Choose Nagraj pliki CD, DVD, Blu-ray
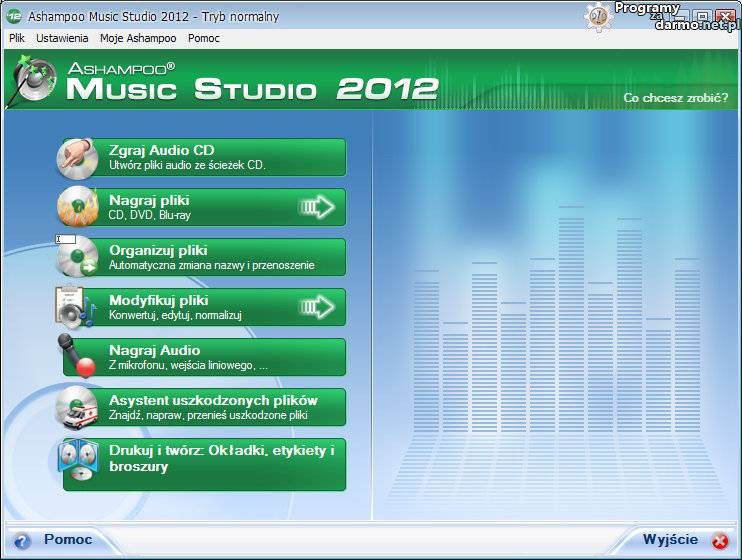This screenshot has width=742, height=560. (x=204, y=207)
